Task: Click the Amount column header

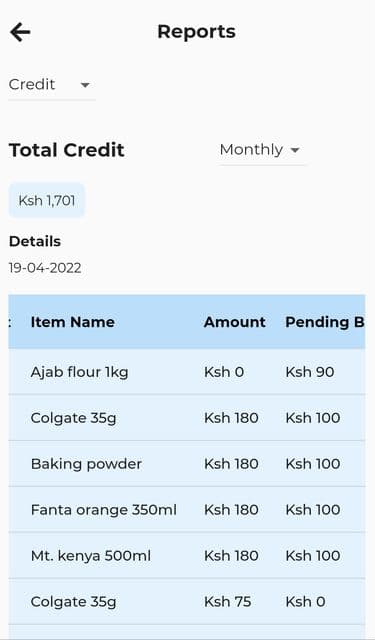Action: [x=235, y=322]
